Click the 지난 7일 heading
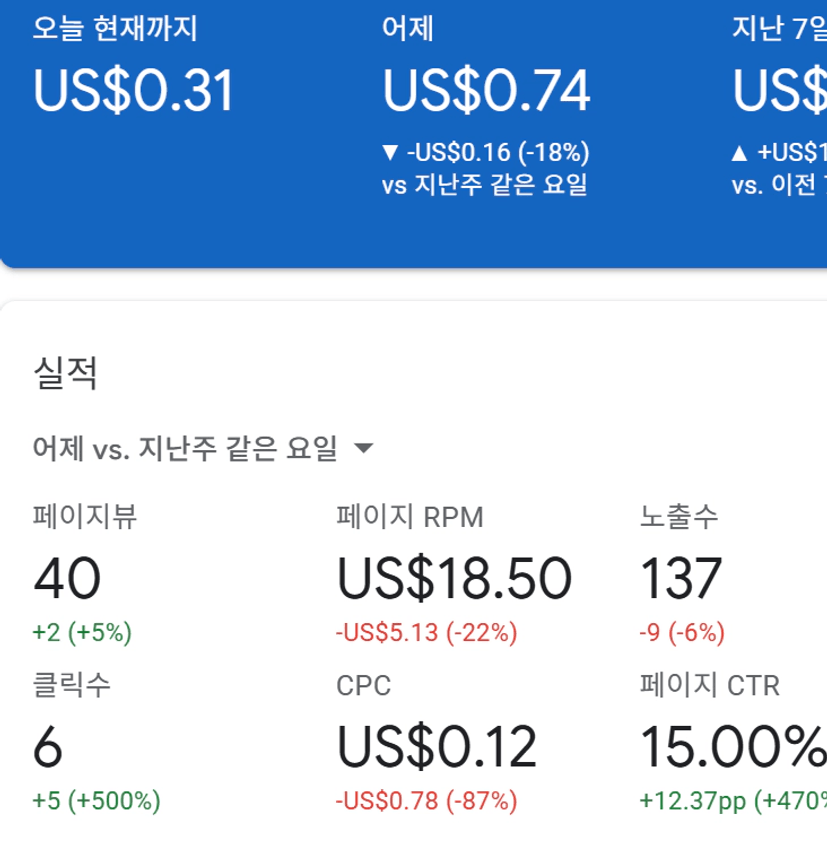 point(780,29)
